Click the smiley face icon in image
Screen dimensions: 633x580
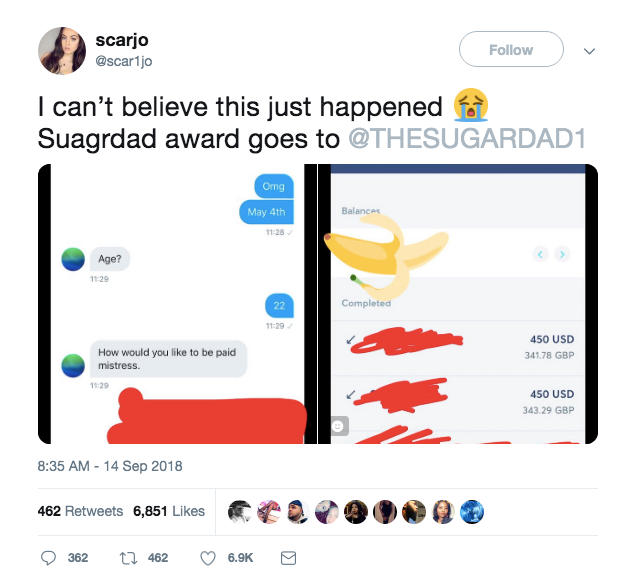click(x=338, y=426)
